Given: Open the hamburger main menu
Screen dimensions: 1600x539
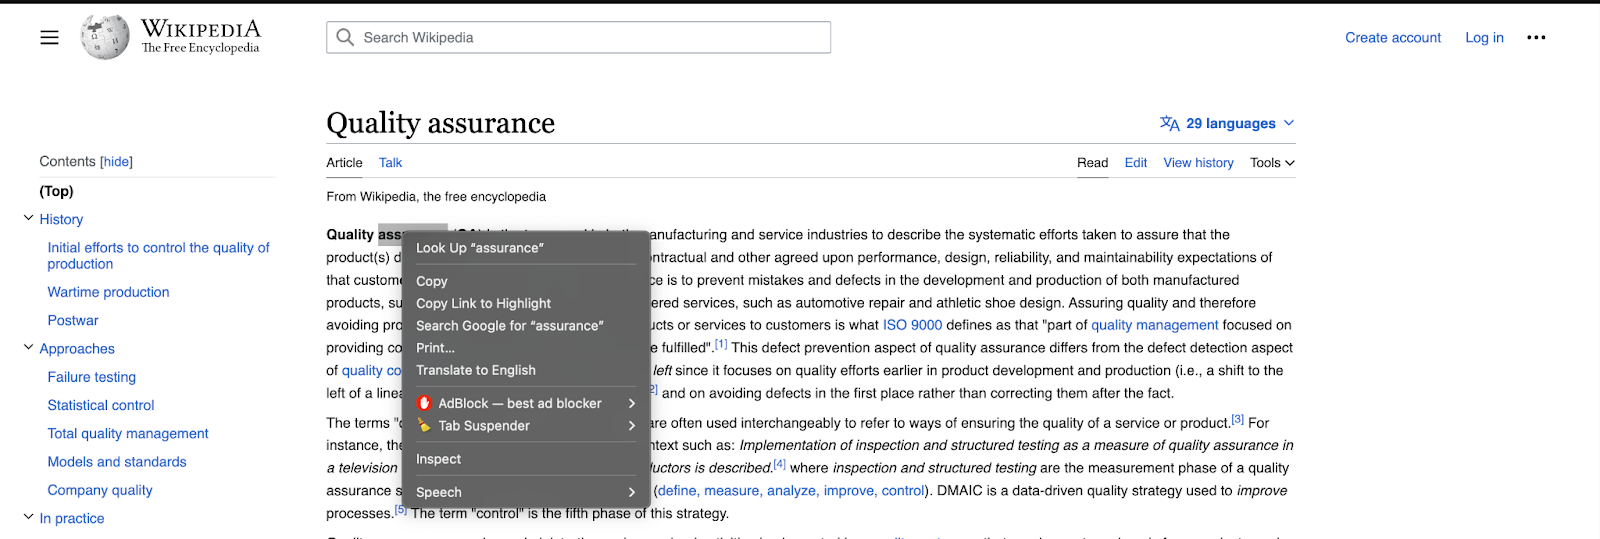Looking at the screenshot, I should pos(49,38).
